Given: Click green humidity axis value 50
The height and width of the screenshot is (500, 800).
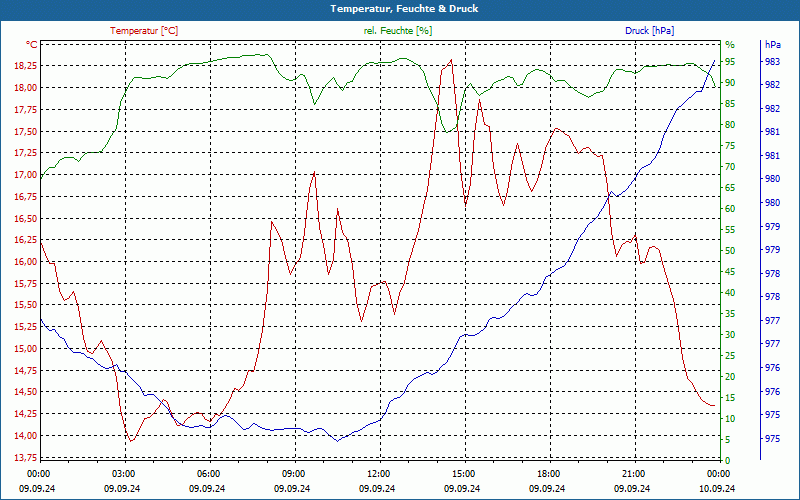Looking at the screenshot, I should pyautogui.click(x=730, y=251).
